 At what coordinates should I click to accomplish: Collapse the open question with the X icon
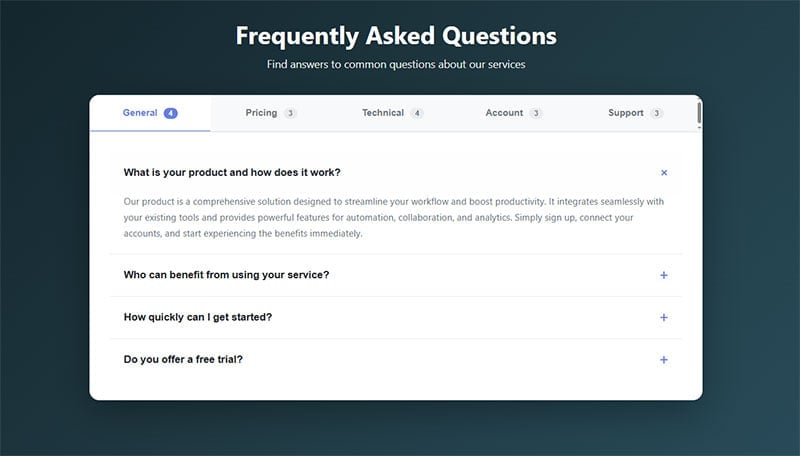pyautogui.click(x=664, y=173)
